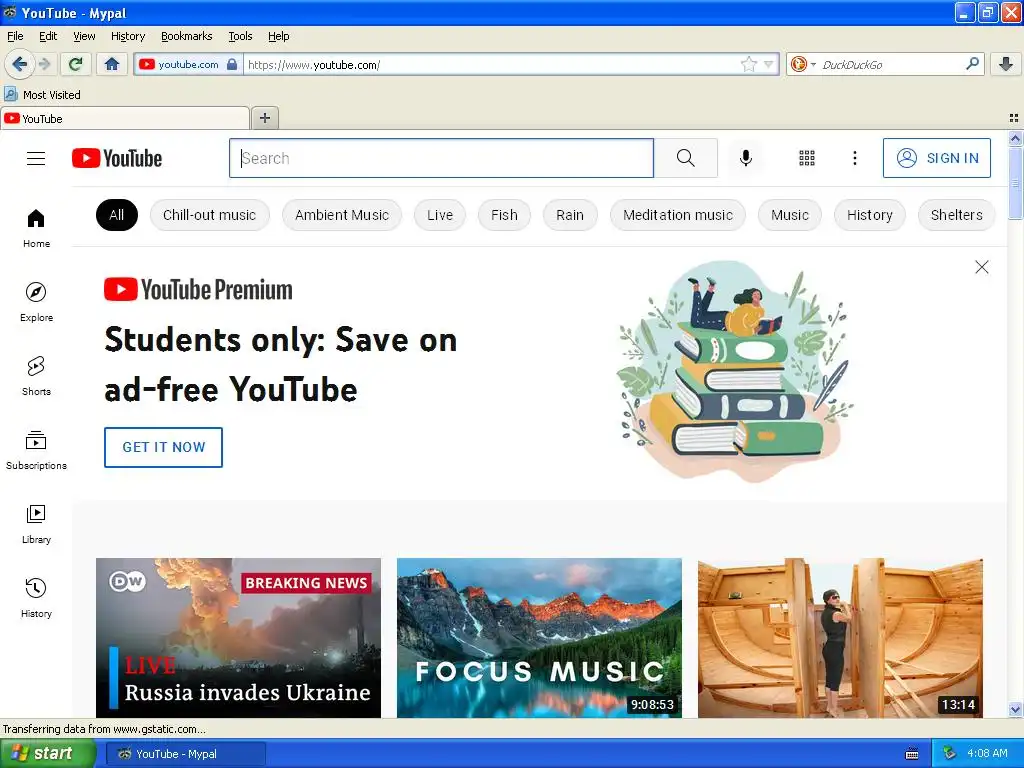Open the View menu
1024x768 pixels.
(x=84, y=36)
